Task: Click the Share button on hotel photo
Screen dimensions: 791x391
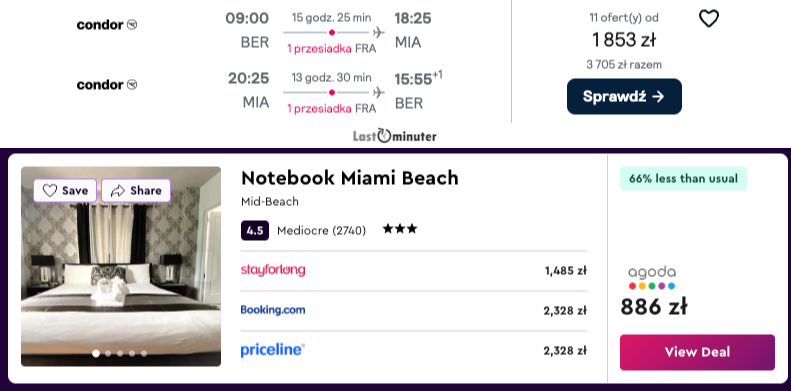Action: point(136,190)
